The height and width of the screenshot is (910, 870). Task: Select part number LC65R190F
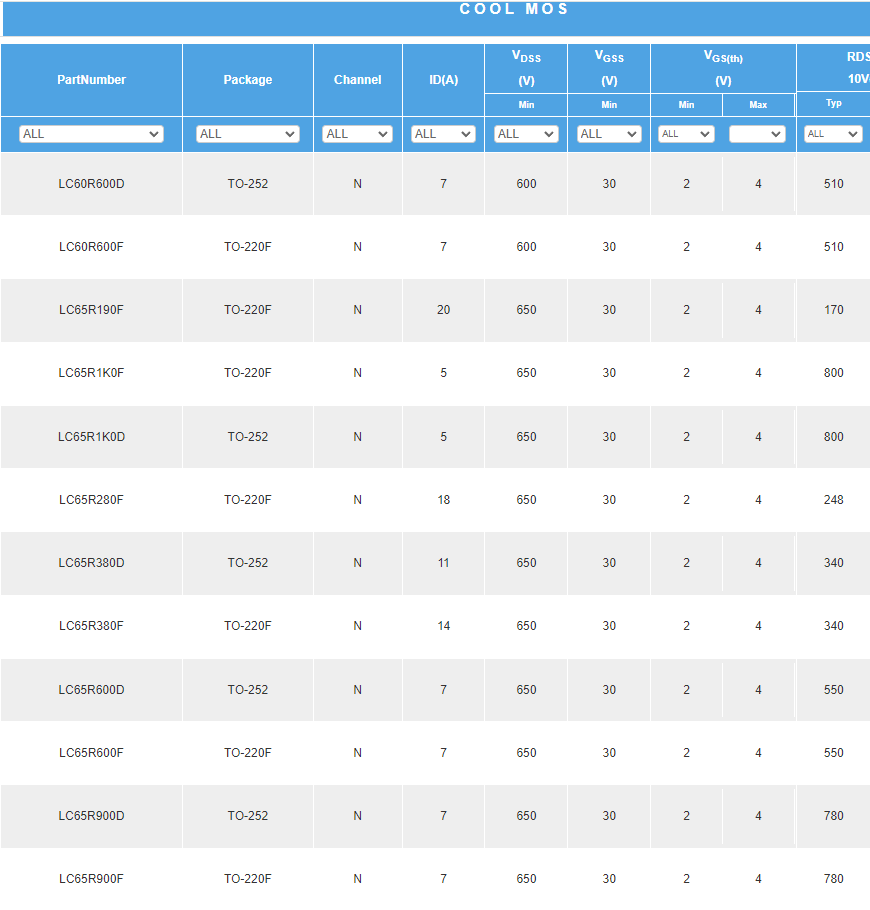tap(91, 310)
